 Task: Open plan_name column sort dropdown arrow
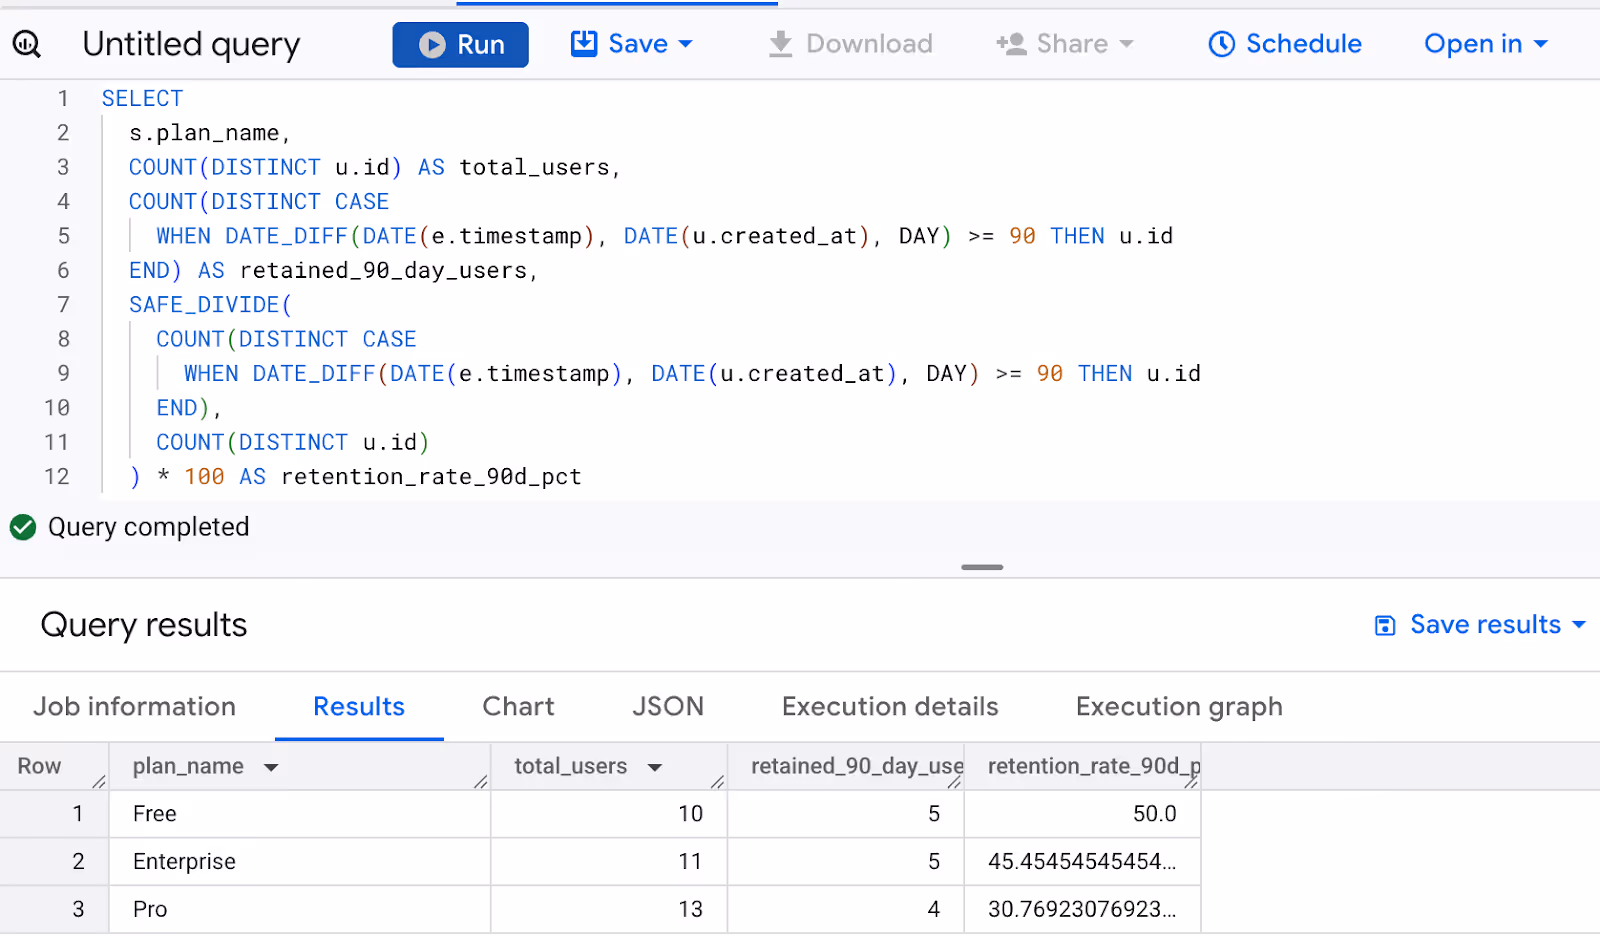[271, 768]
